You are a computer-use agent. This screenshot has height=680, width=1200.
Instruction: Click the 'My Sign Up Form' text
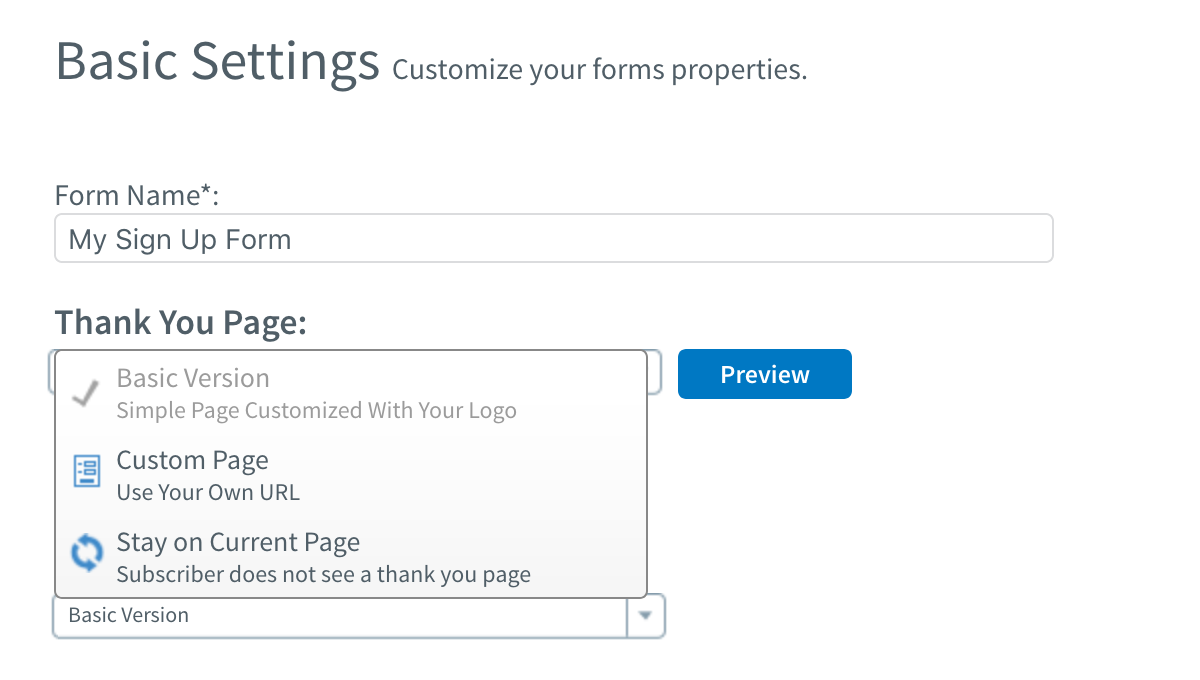180,240
